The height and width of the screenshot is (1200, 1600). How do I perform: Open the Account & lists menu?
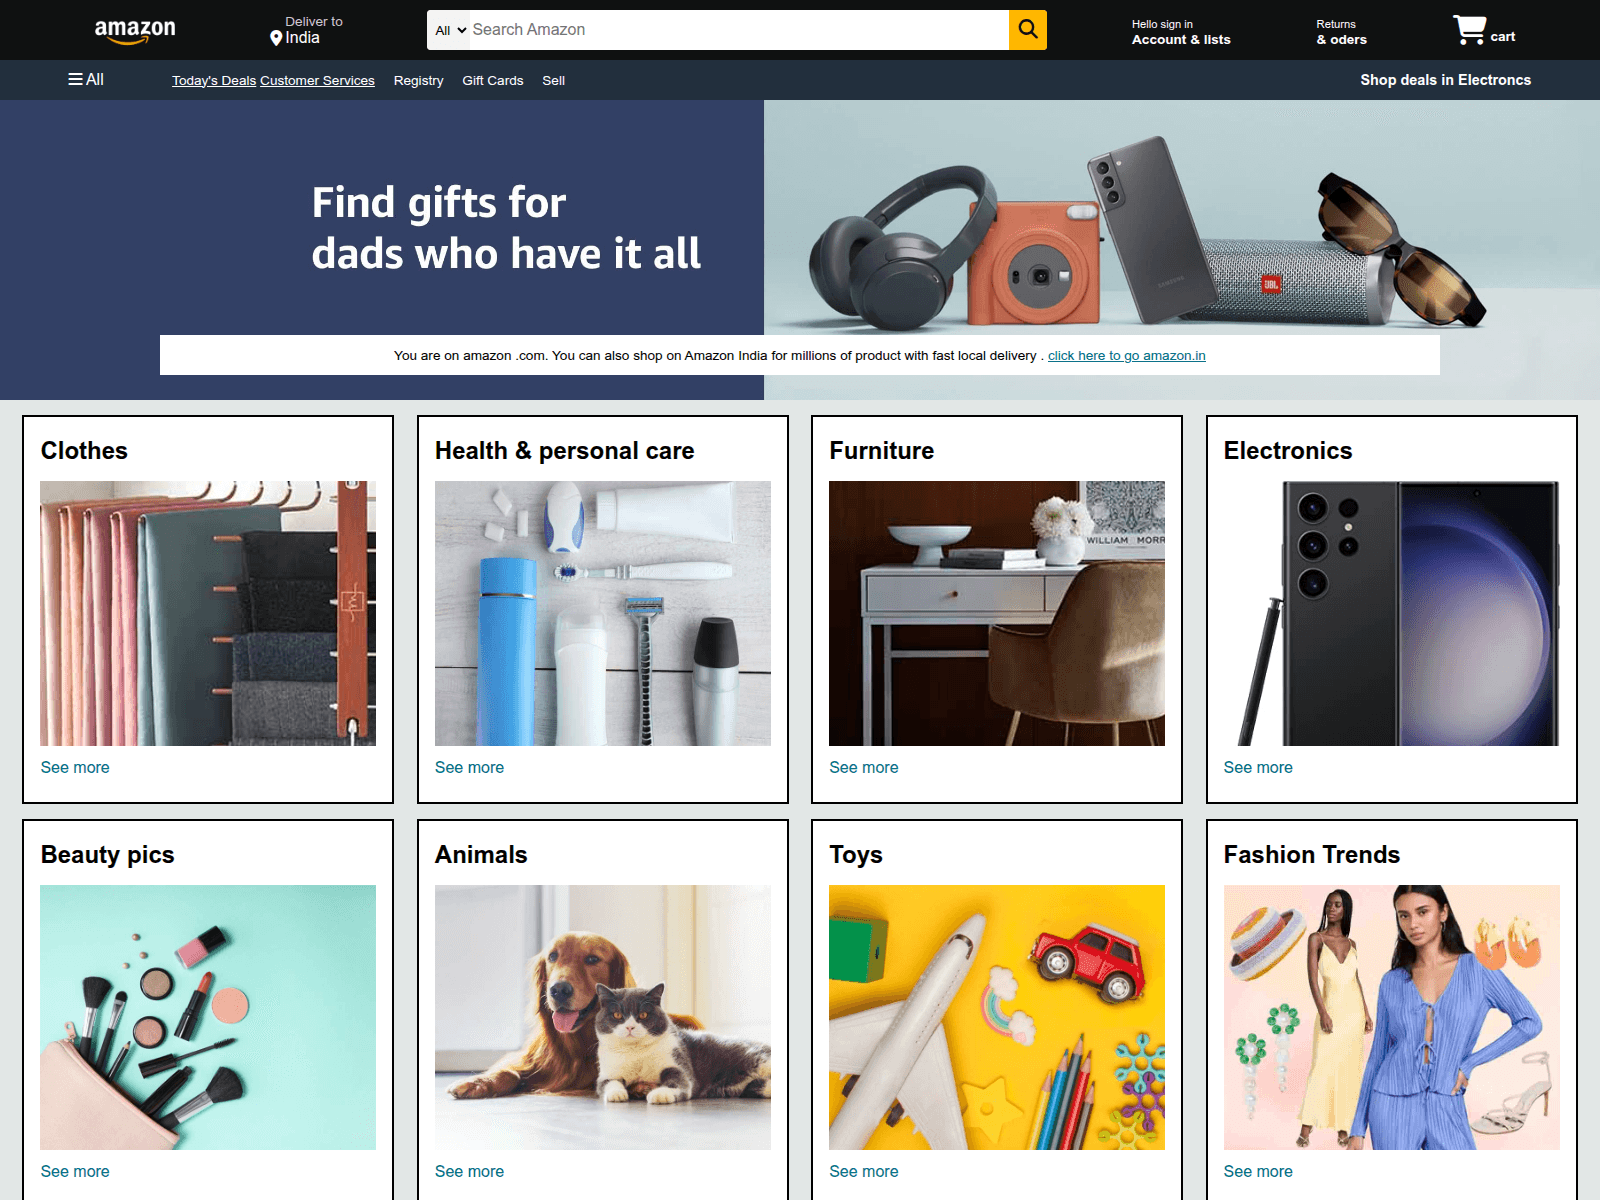(1181, 32)
